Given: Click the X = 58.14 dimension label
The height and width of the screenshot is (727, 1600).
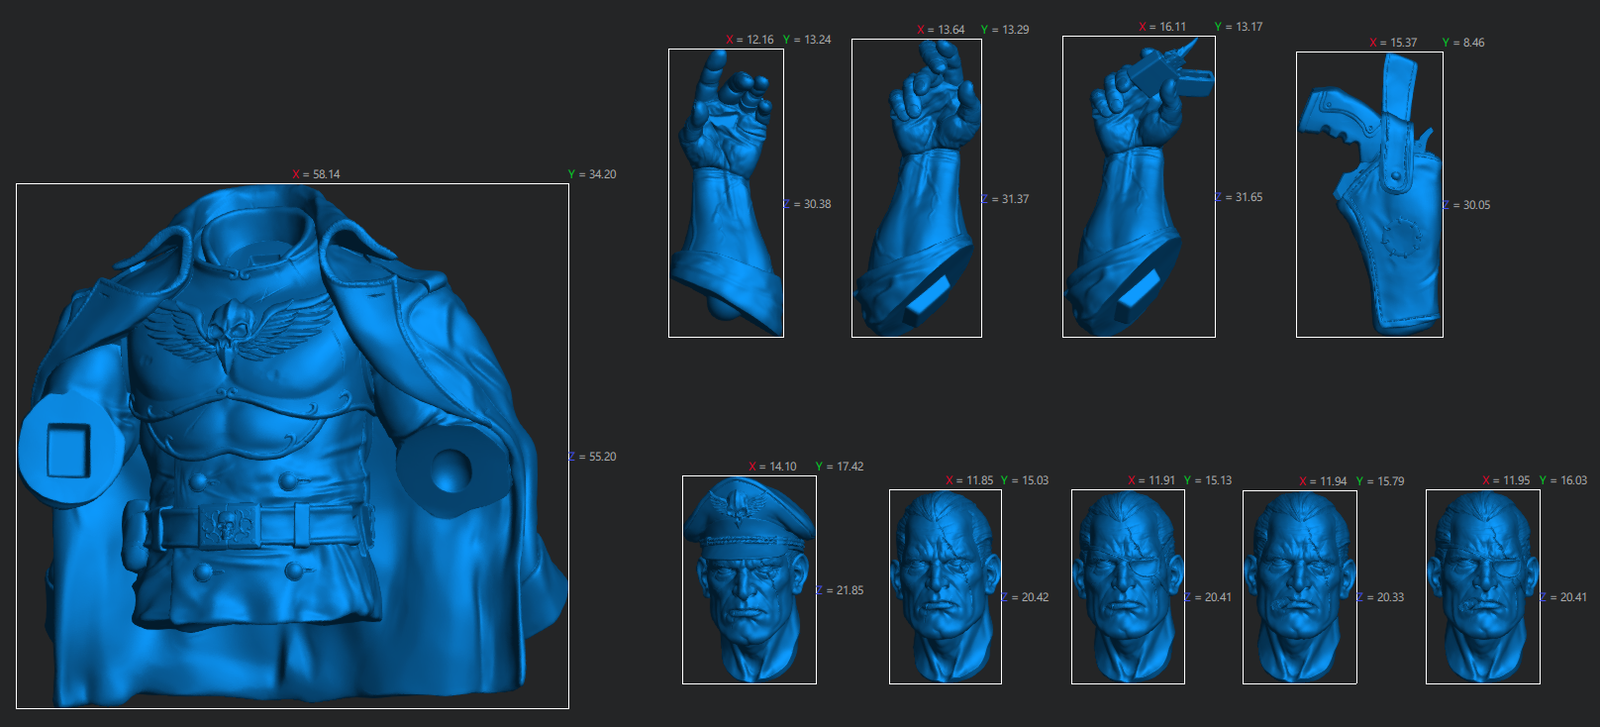Looking at the screenshot, I should [x=316, y=174].
